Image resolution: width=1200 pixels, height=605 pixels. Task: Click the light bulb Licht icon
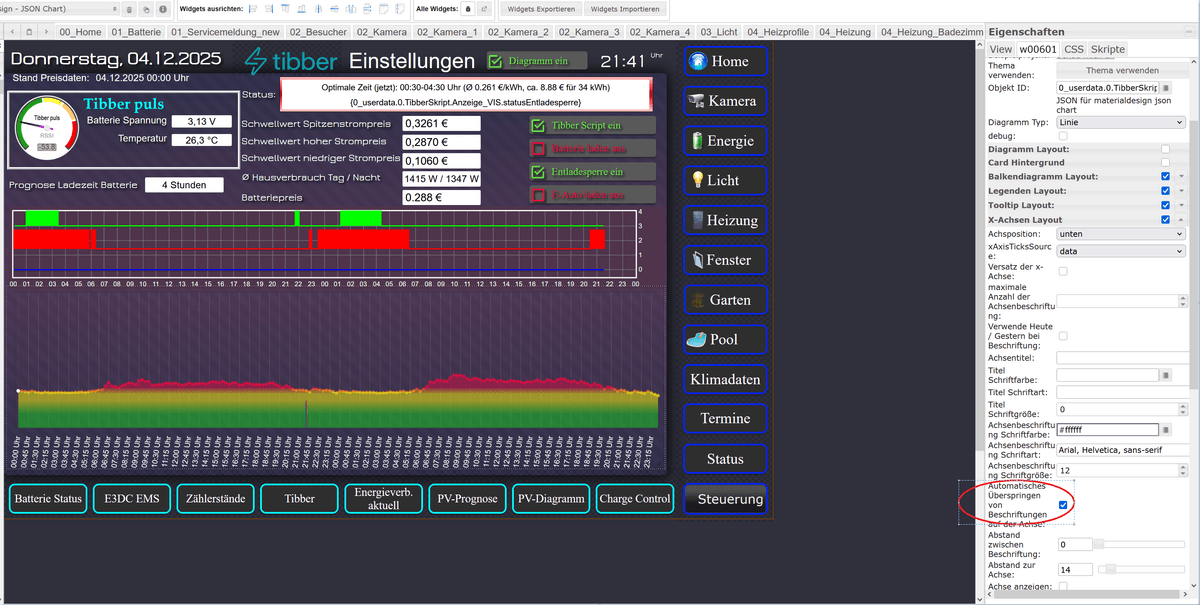coord(698,180)
